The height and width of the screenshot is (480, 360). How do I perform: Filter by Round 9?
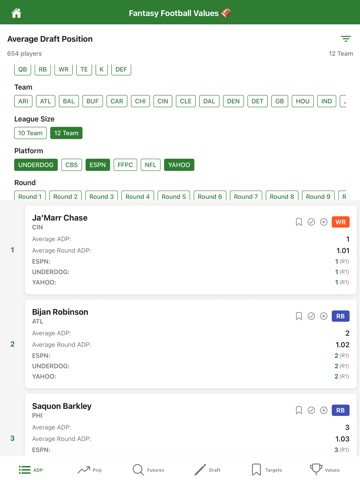point(318,196)
